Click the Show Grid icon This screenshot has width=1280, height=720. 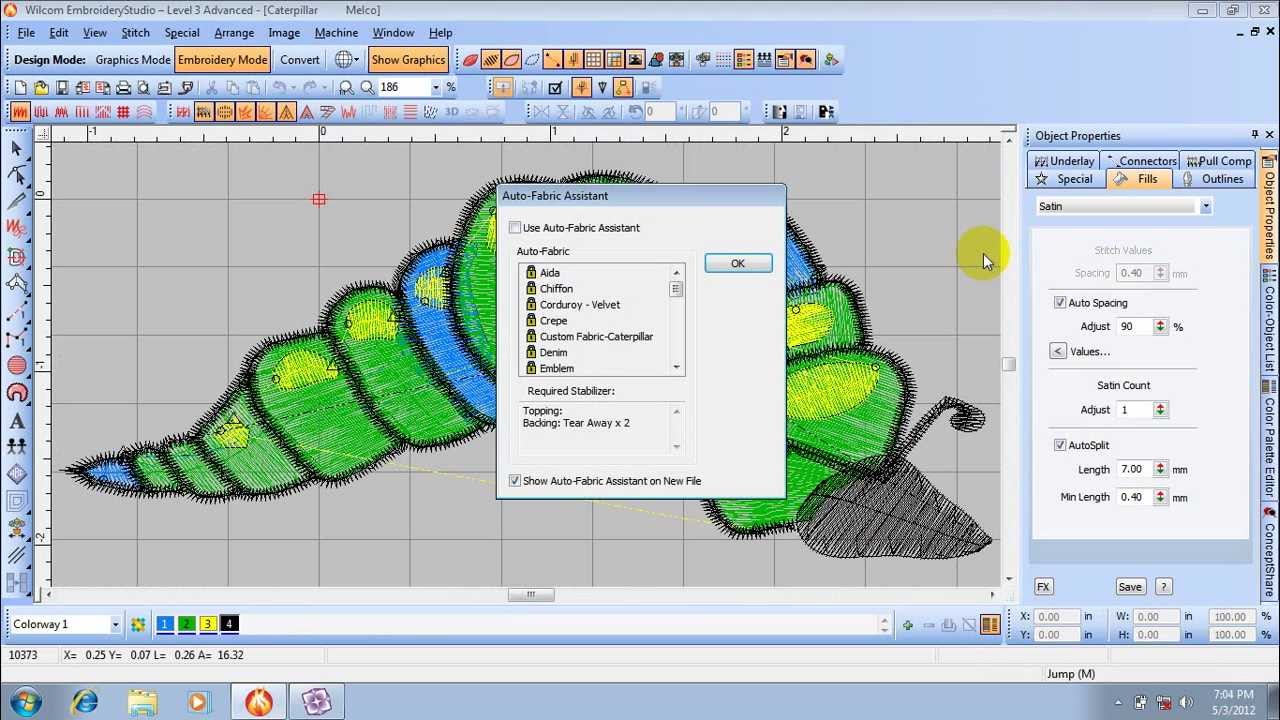(594, 60)
